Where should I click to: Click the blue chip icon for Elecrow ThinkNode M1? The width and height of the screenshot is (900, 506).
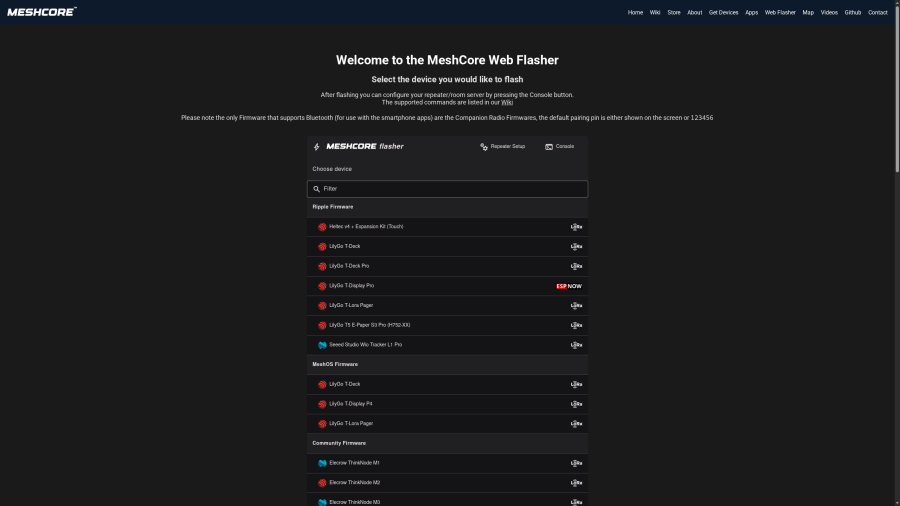click(x=322, y=463)
